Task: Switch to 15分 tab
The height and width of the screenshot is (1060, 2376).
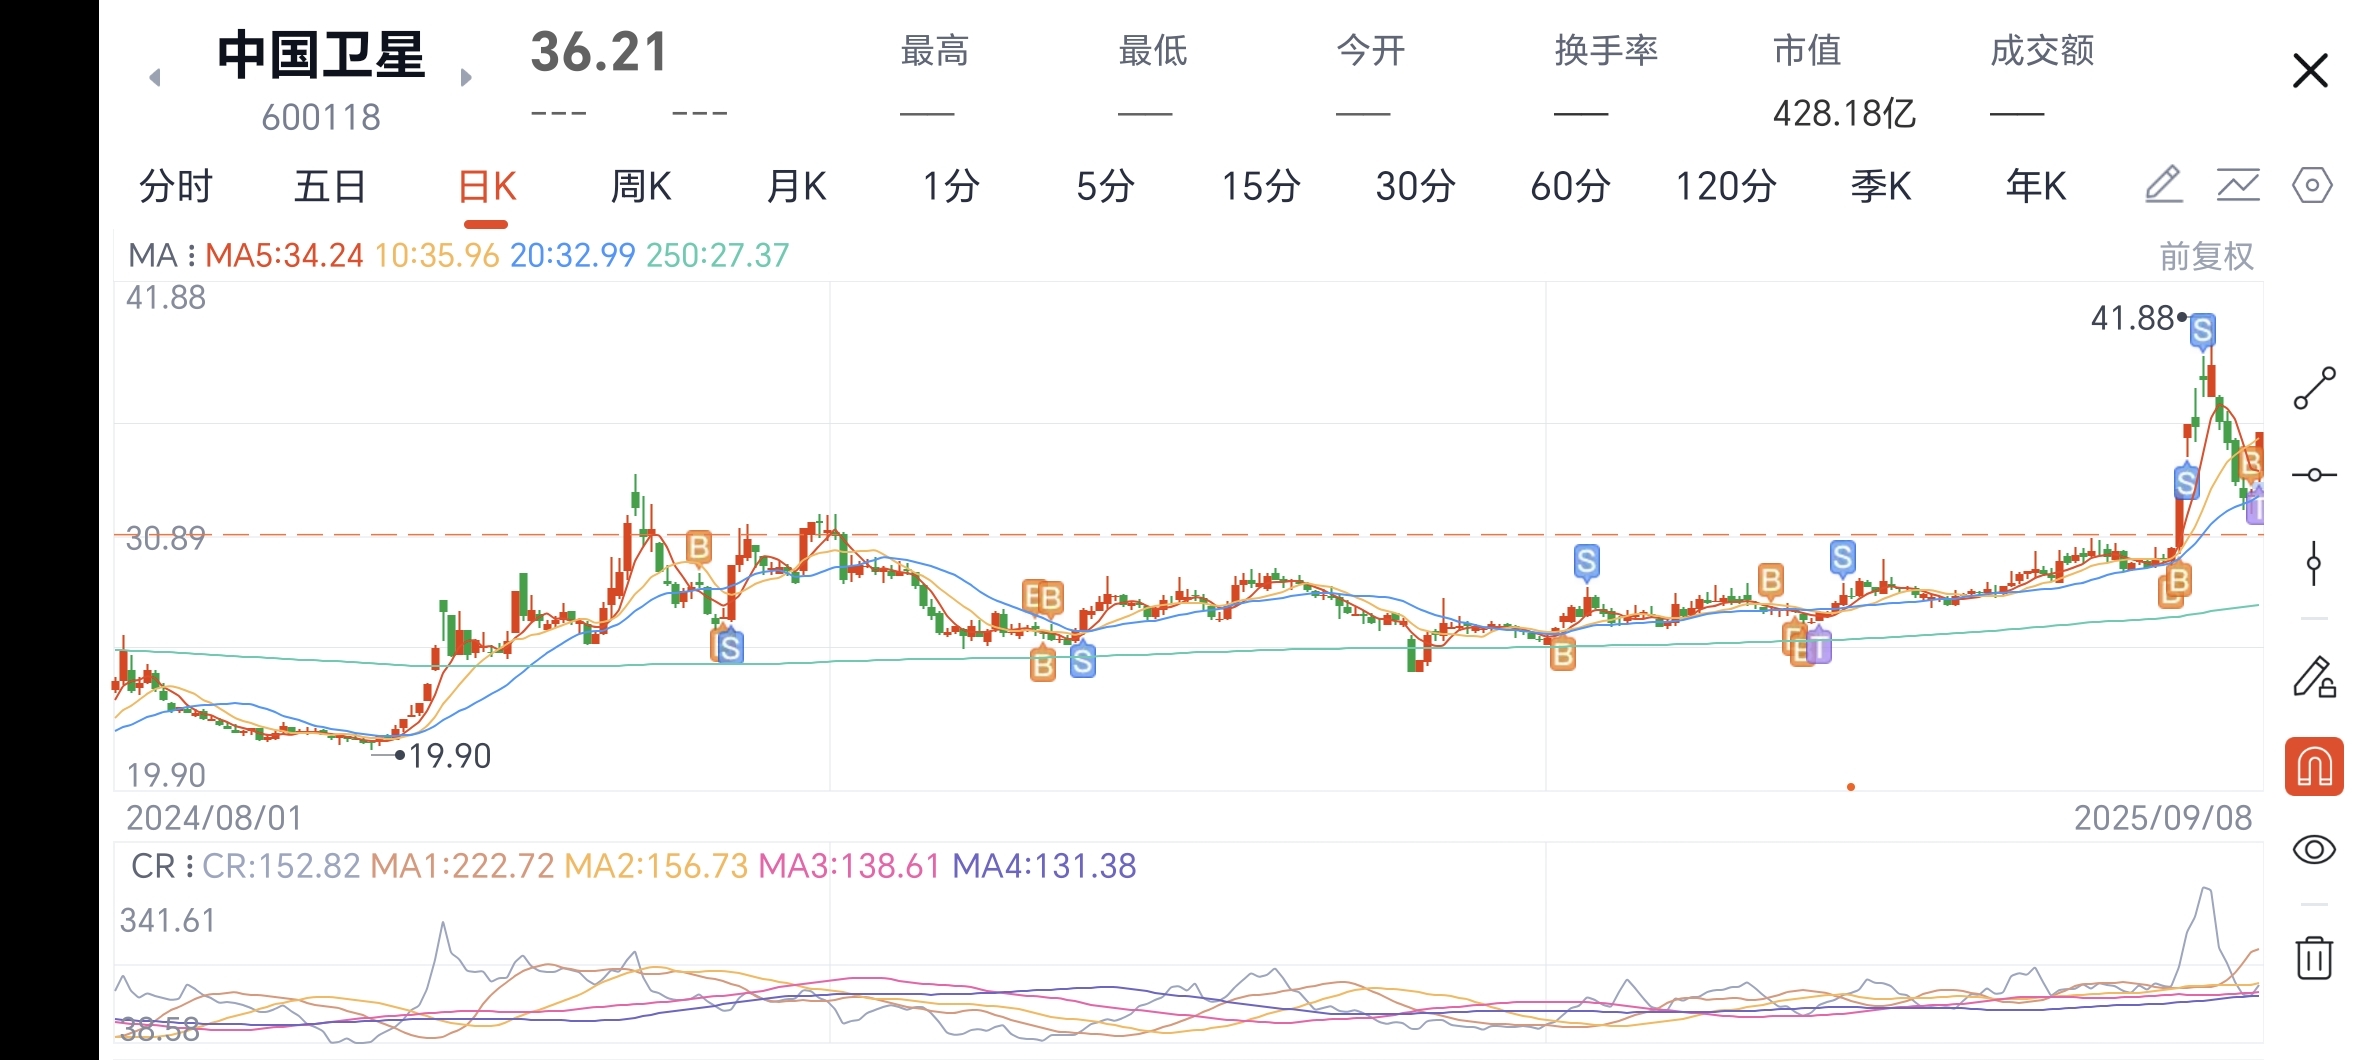Action: (x=1261, y=186)
